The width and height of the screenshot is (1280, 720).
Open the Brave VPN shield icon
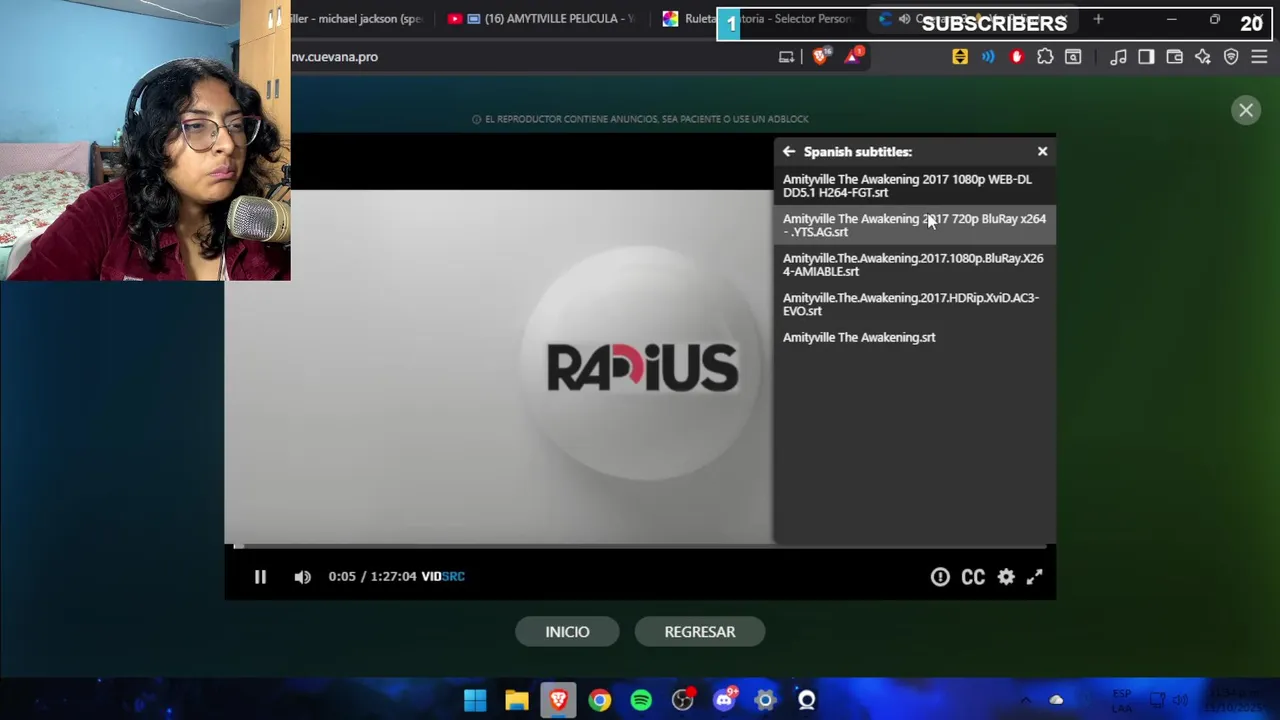(x=1231, y=57)
